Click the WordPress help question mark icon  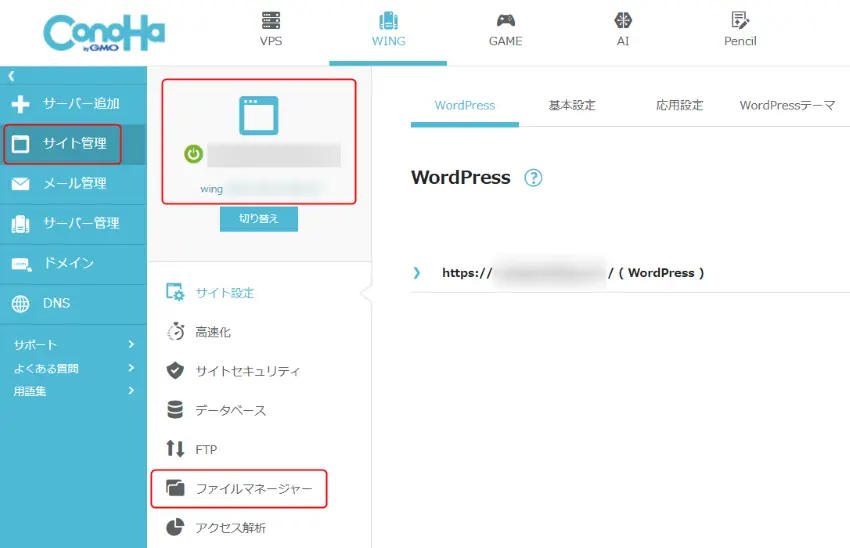533,178
